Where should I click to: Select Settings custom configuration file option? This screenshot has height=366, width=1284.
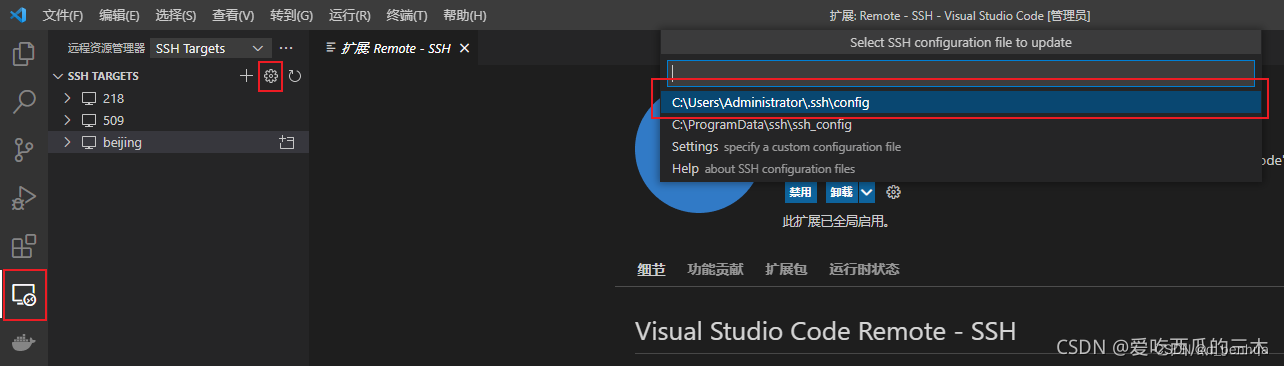(960, 147)
